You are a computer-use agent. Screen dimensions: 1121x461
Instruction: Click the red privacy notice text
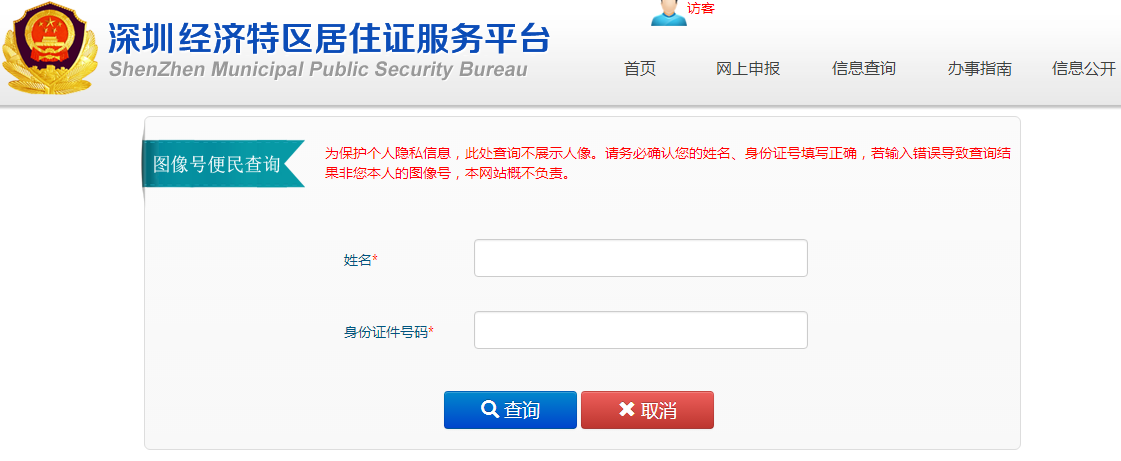[x=668, y=164]
